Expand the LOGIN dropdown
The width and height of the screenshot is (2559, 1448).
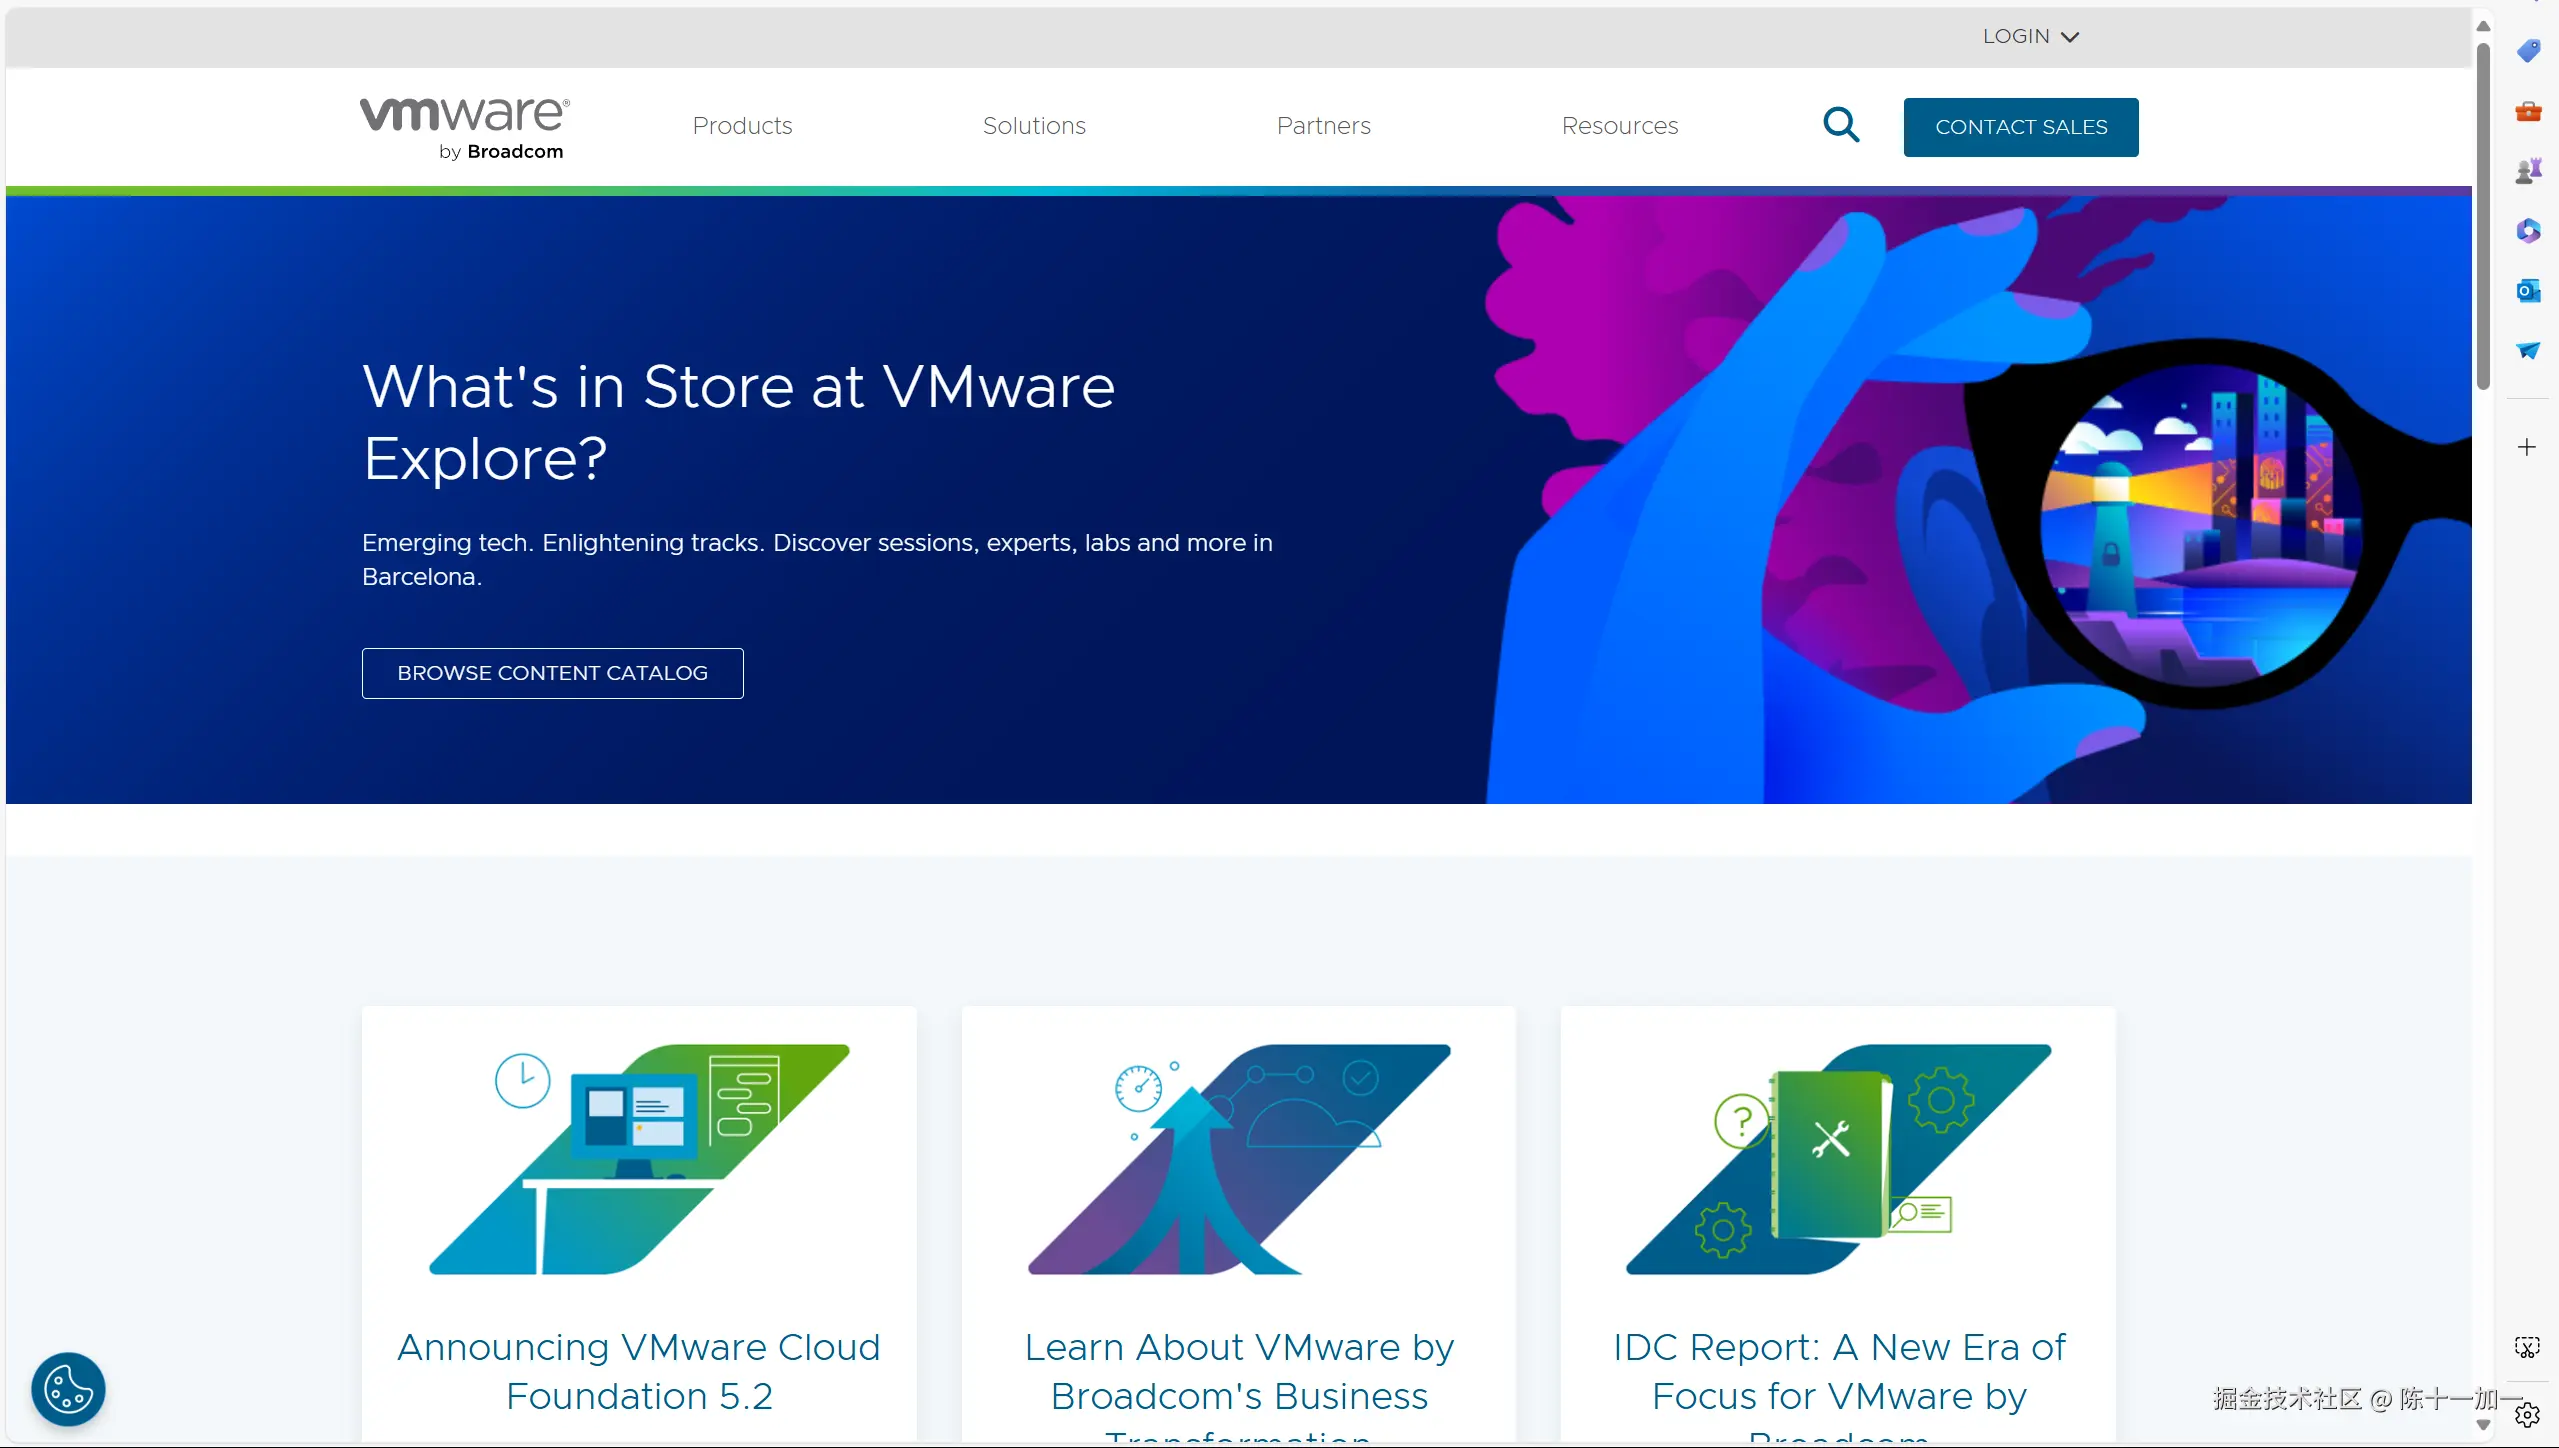tap(2029, 36)
